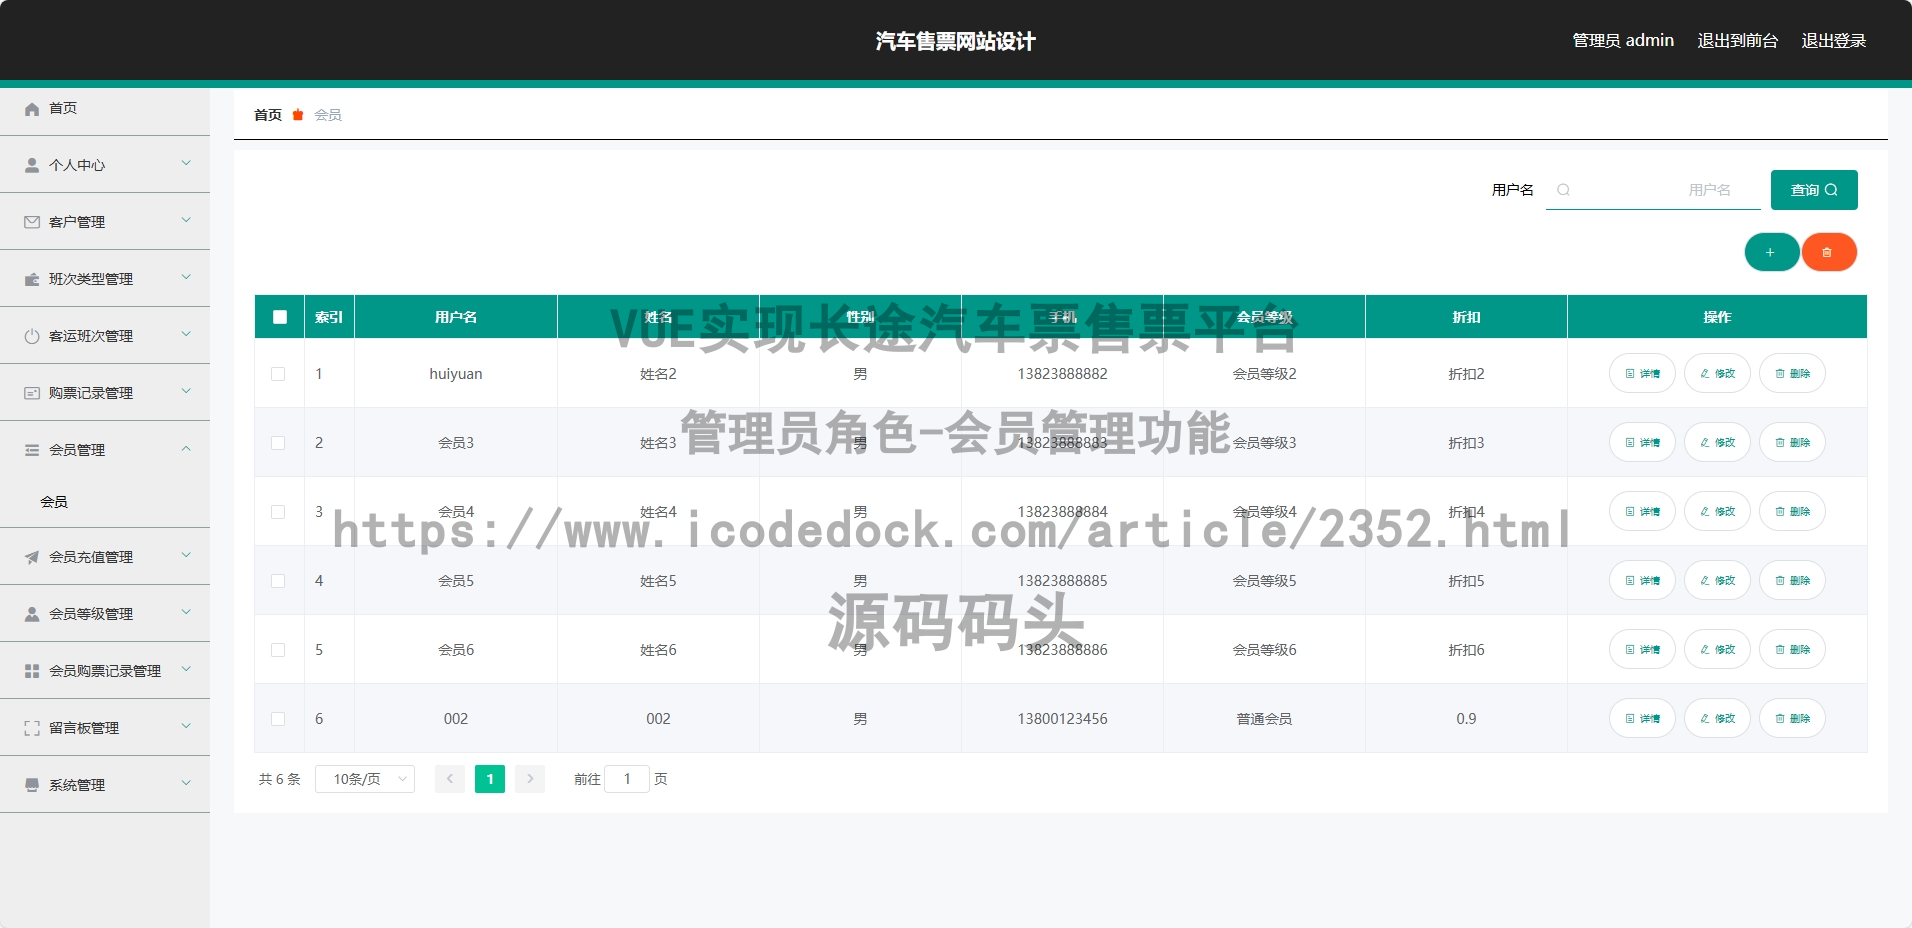Click the 首页 breadcrumb link
This screenshot has height=928, width=1912.
(268, 115)
